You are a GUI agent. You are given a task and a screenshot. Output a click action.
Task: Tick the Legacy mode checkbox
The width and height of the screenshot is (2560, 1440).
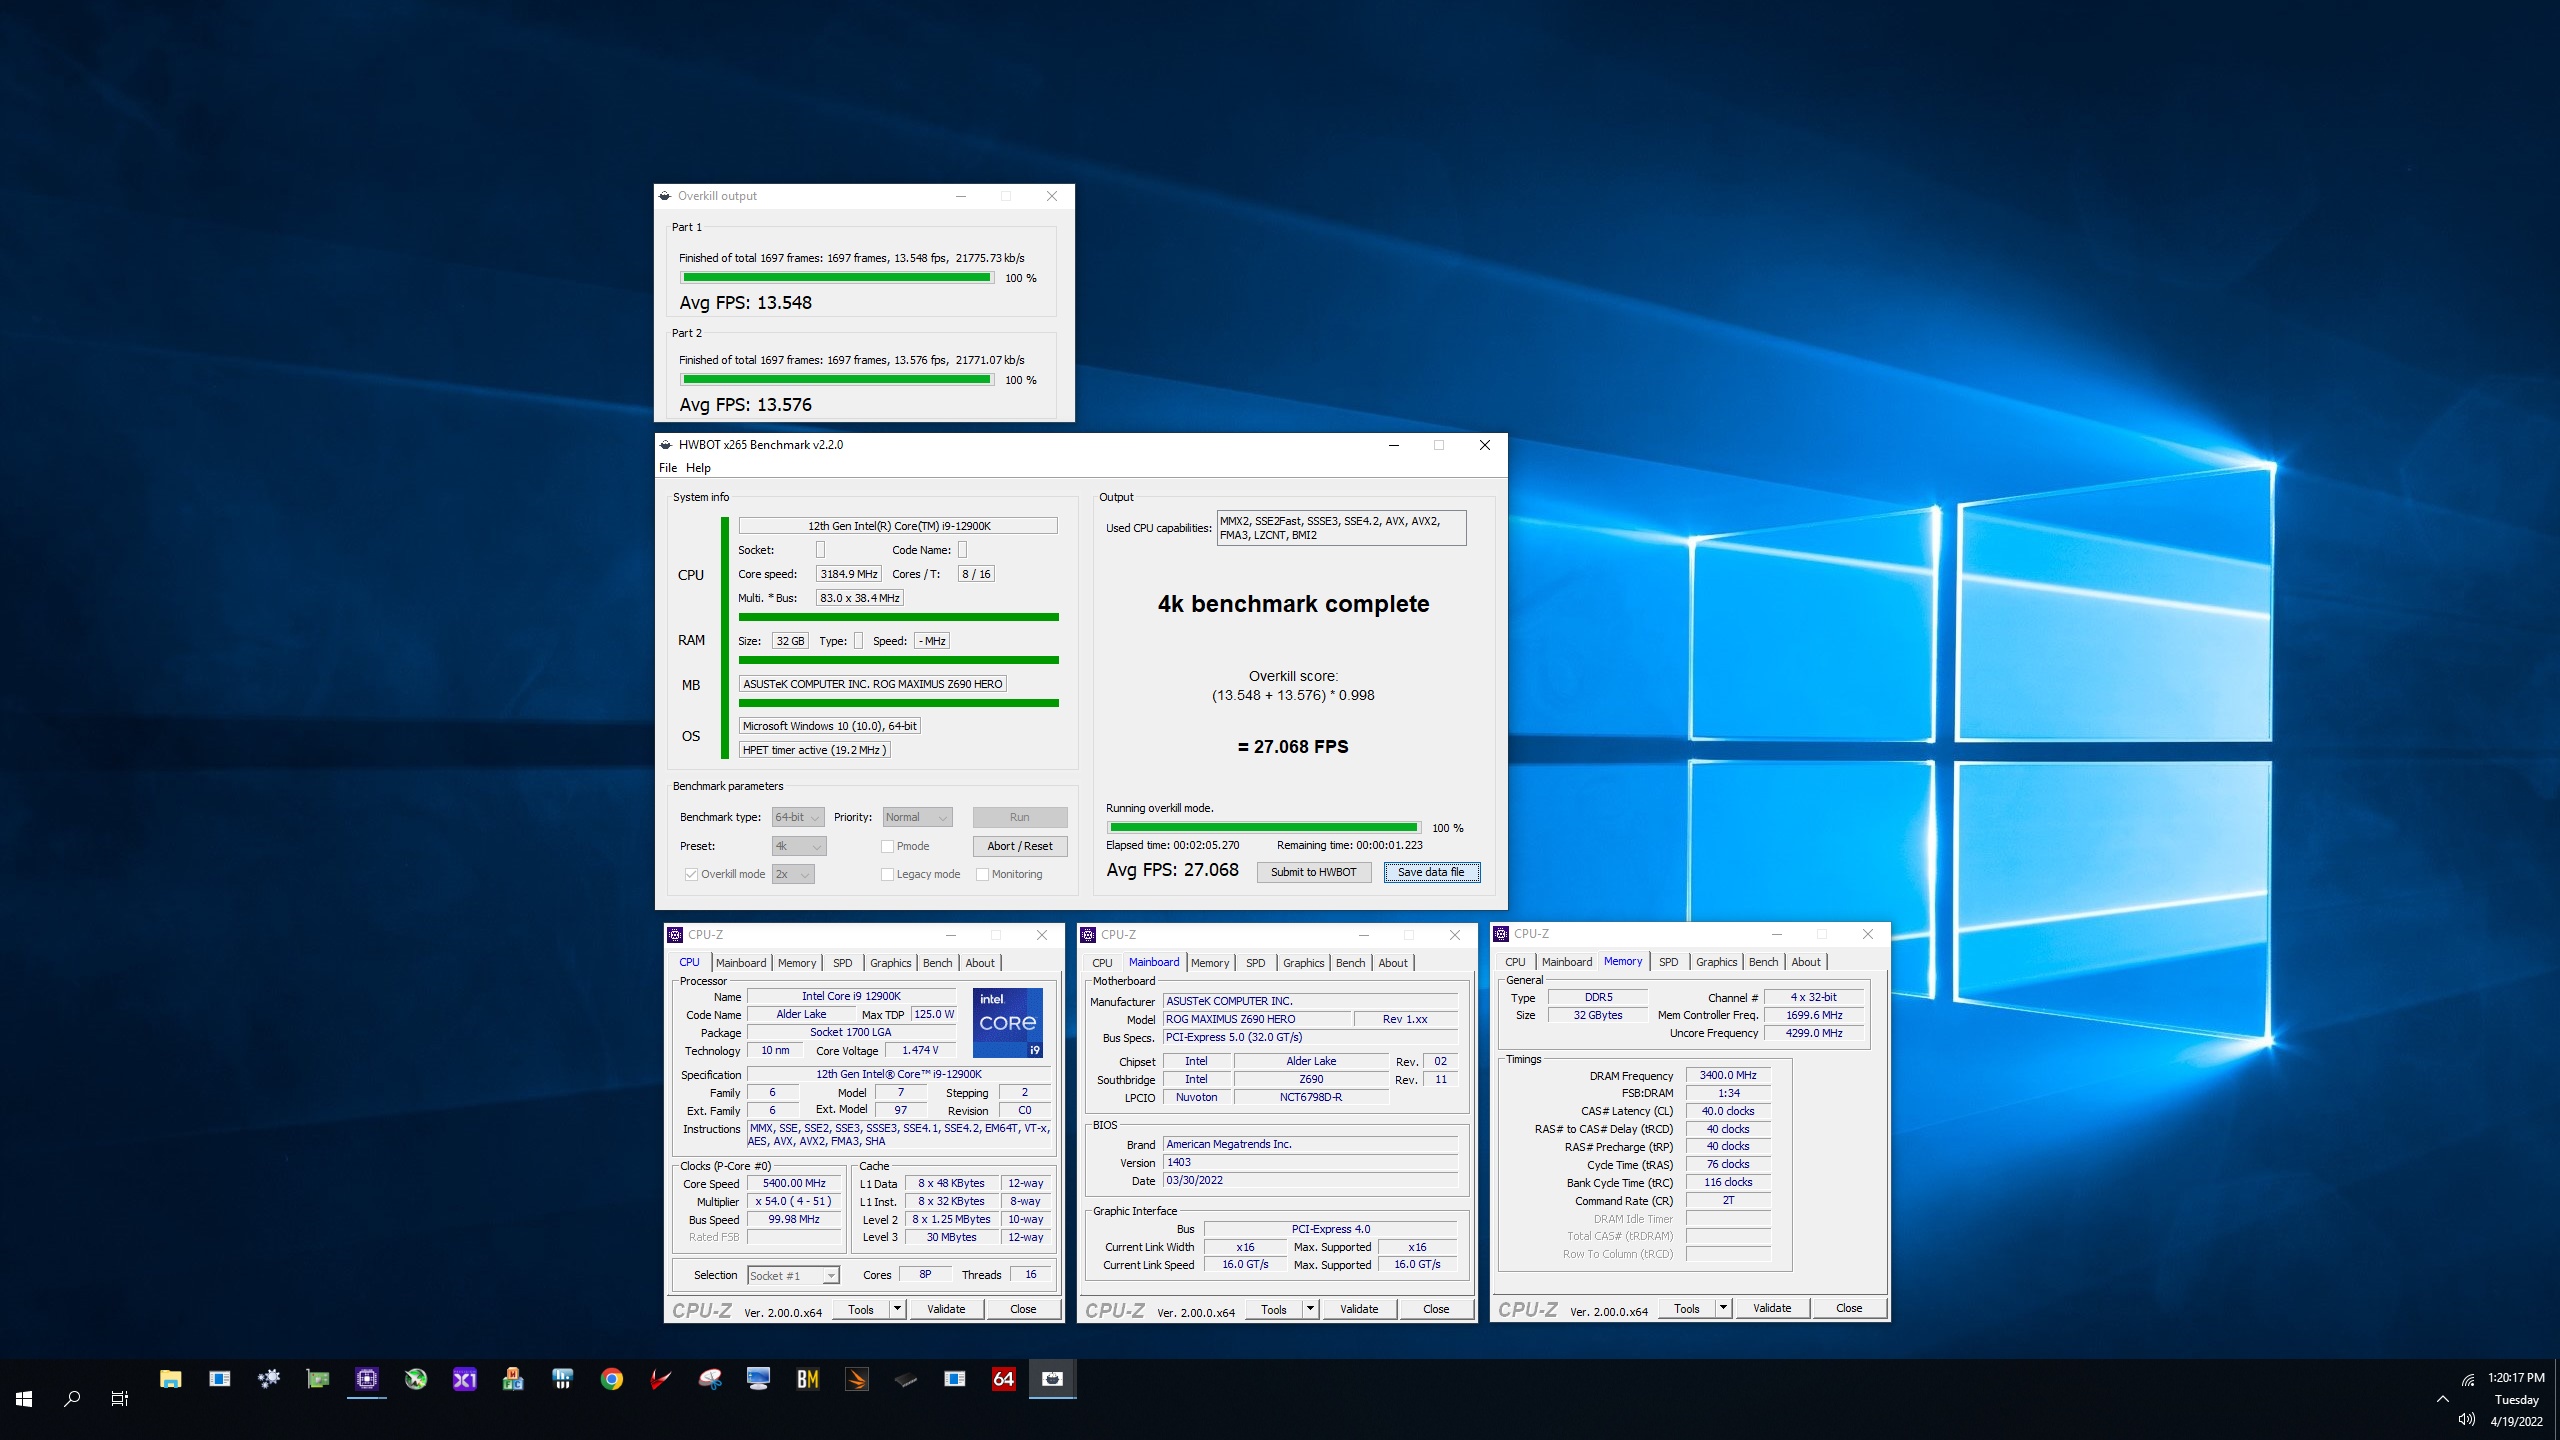(887, 874)
